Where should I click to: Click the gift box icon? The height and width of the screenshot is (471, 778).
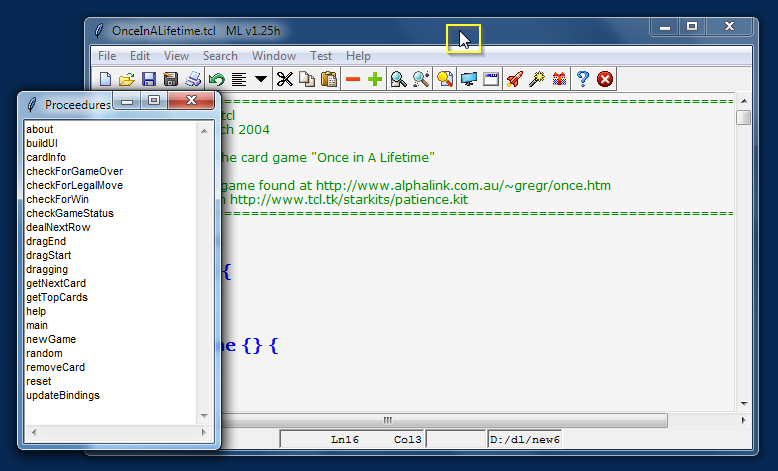coord(559,79)
